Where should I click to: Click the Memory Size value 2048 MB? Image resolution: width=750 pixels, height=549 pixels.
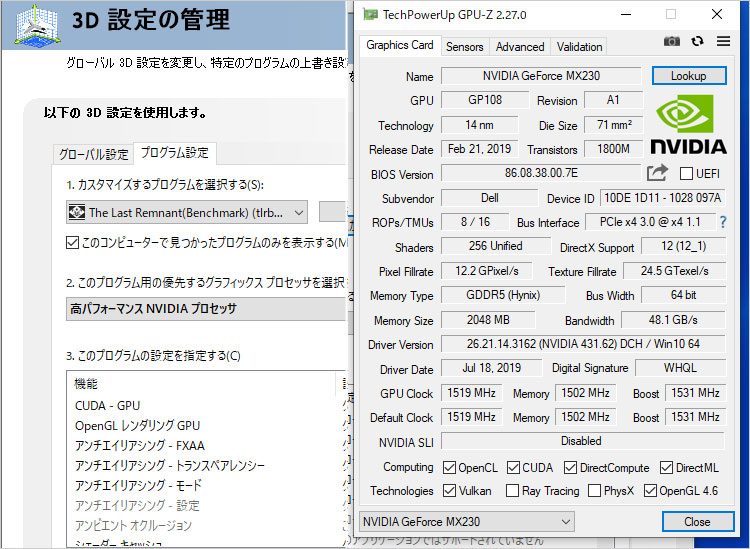[x=488, y=320]
